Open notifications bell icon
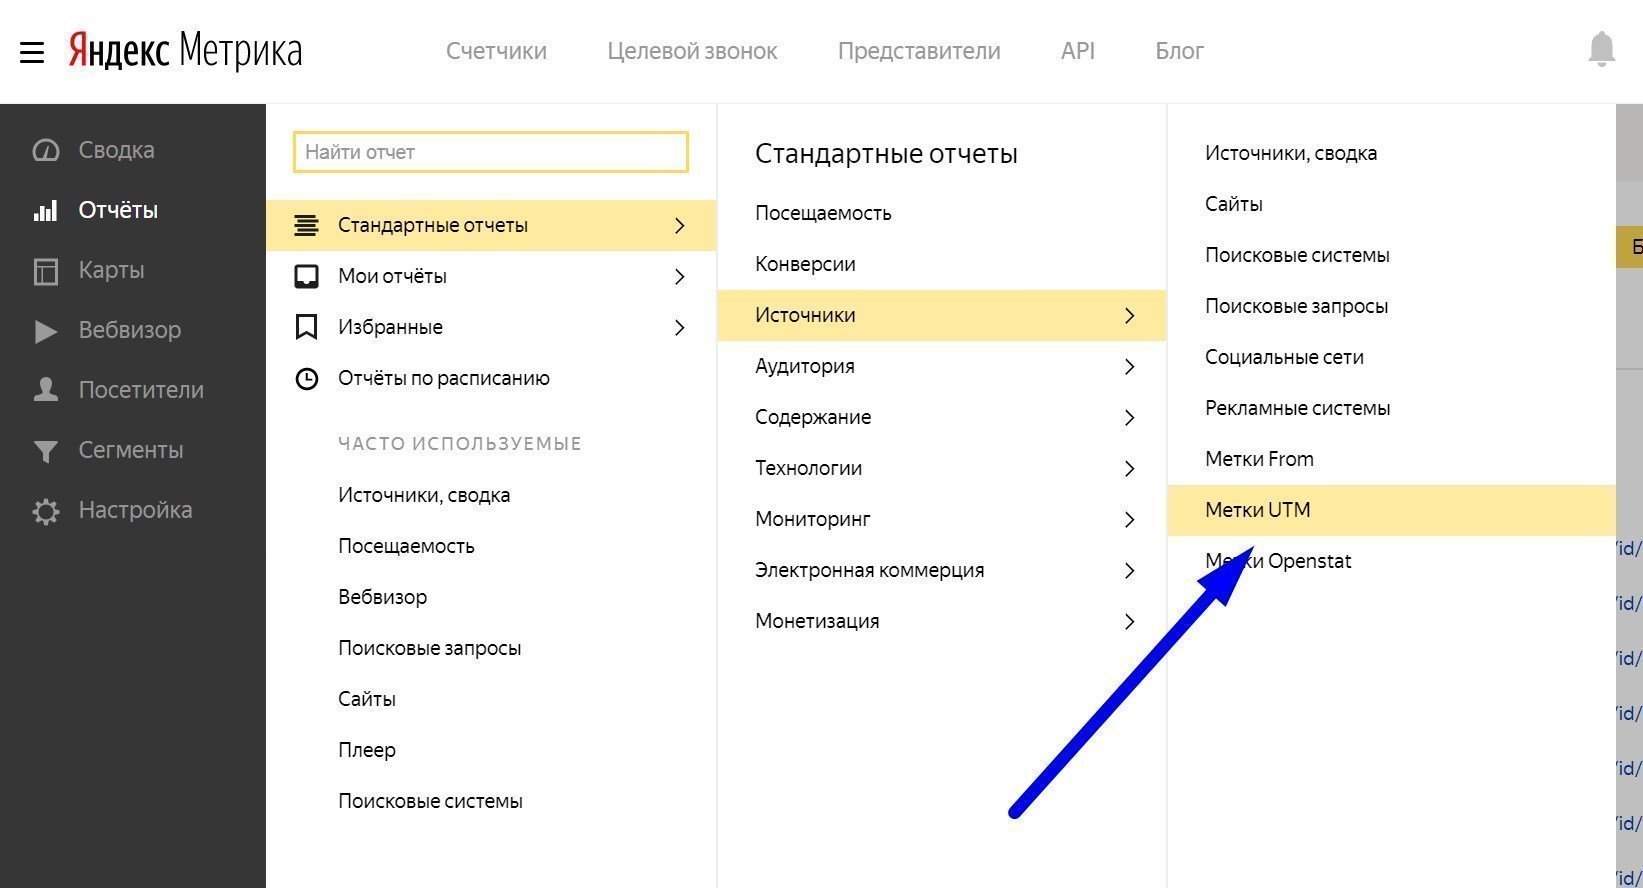The image size is (1643, 888). [1601, 50]
